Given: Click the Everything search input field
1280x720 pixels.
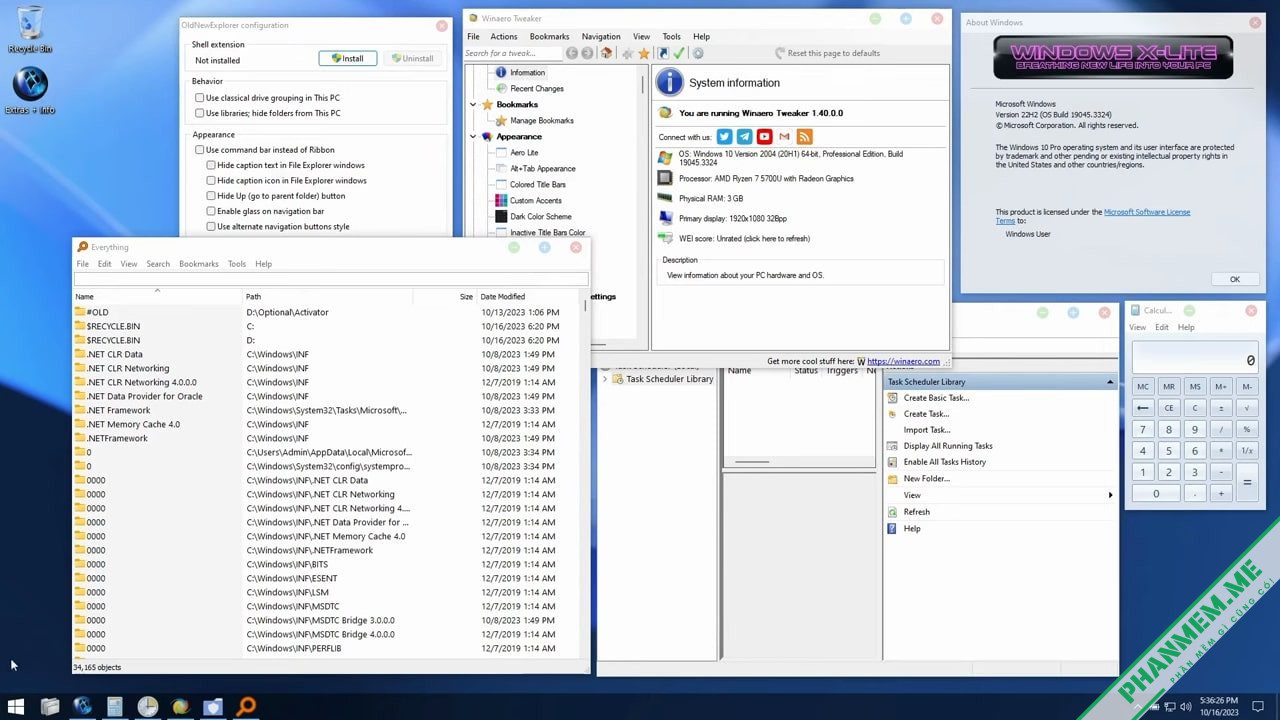Looking at the screenshot, I should coord(331,279).
